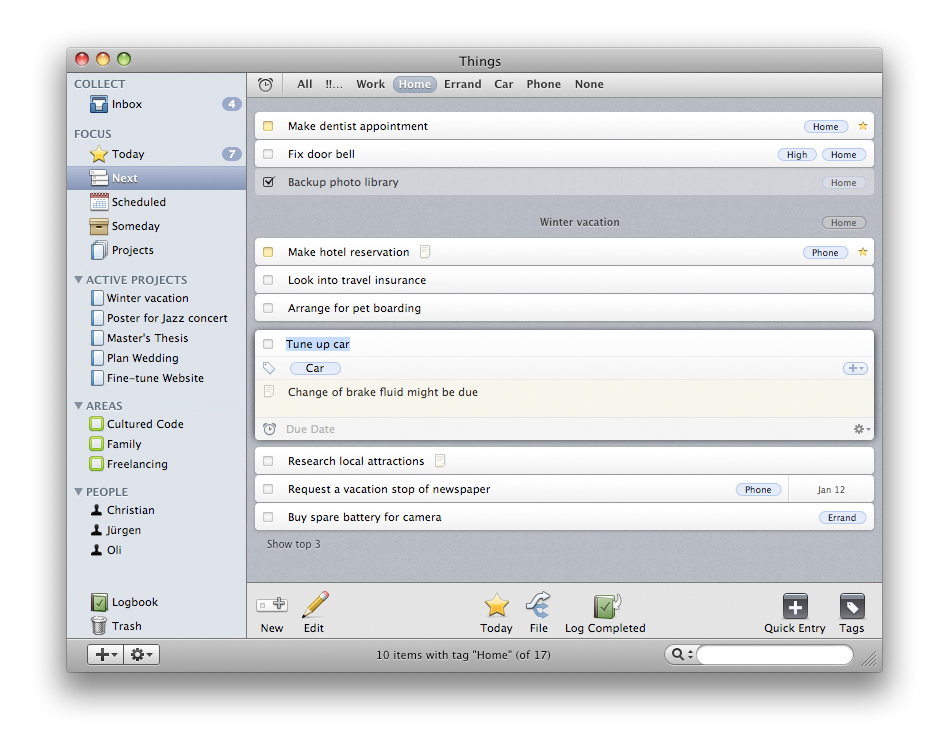Click the Car tag pill
Screen dimensions: 950x750
[315, 368]
